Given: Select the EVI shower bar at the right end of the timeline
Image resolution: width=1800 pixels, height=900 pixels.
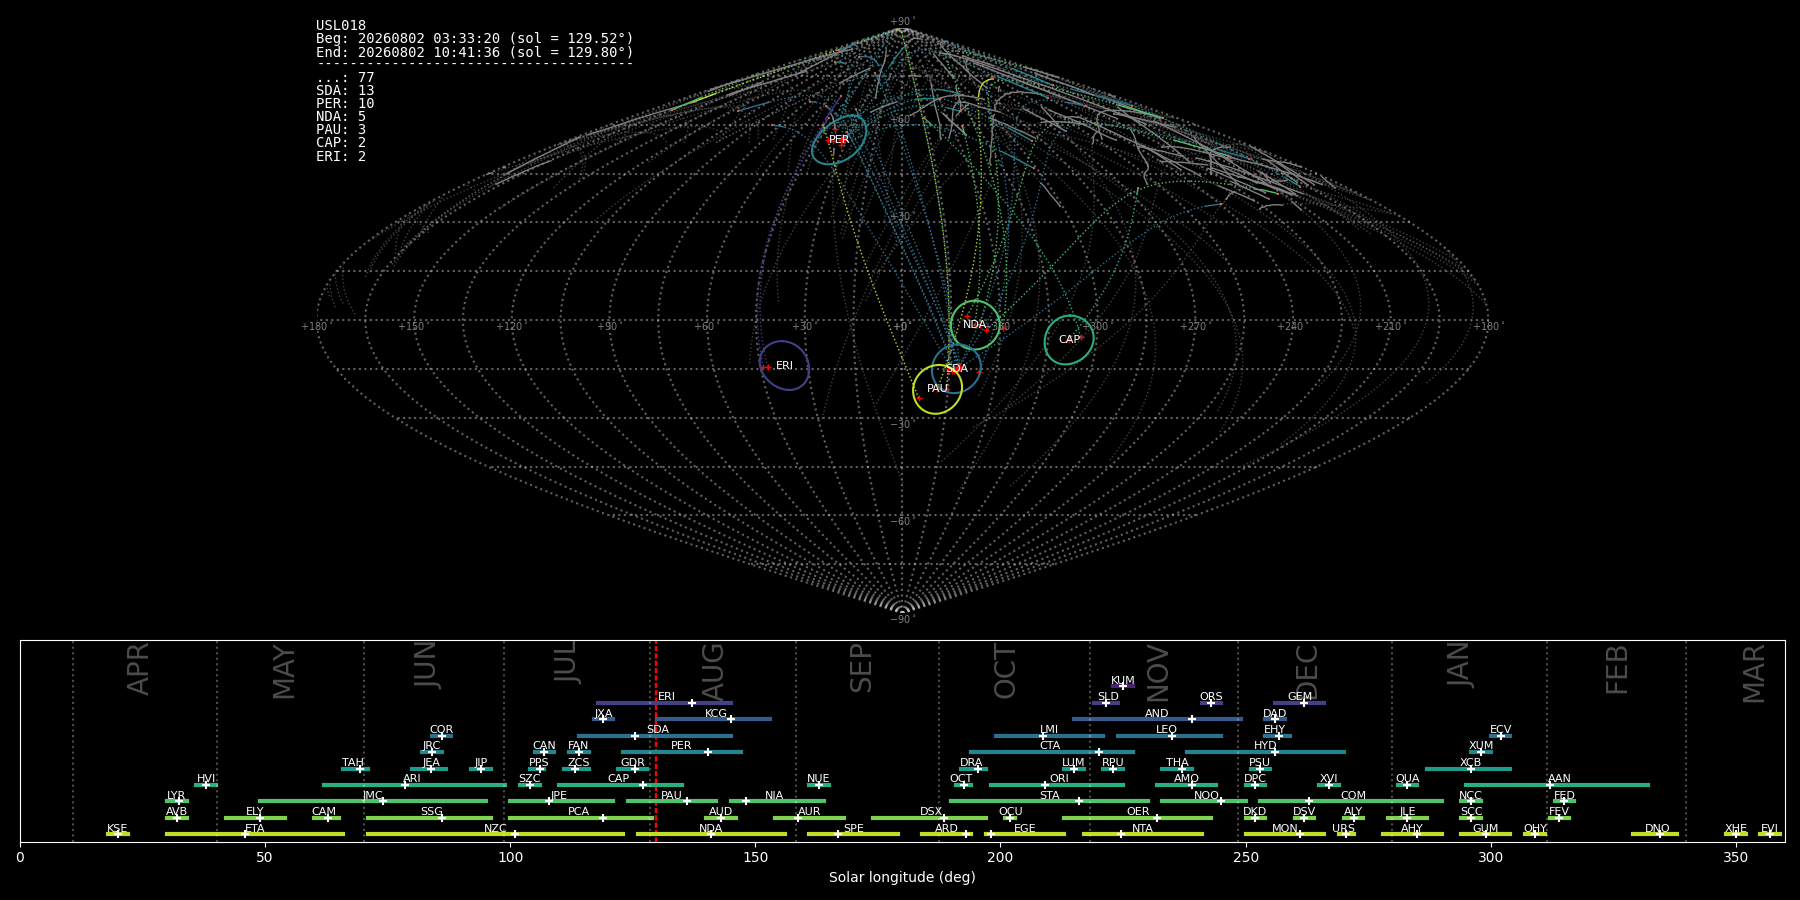Looking at the screenshot, I should pos(1770,834).
